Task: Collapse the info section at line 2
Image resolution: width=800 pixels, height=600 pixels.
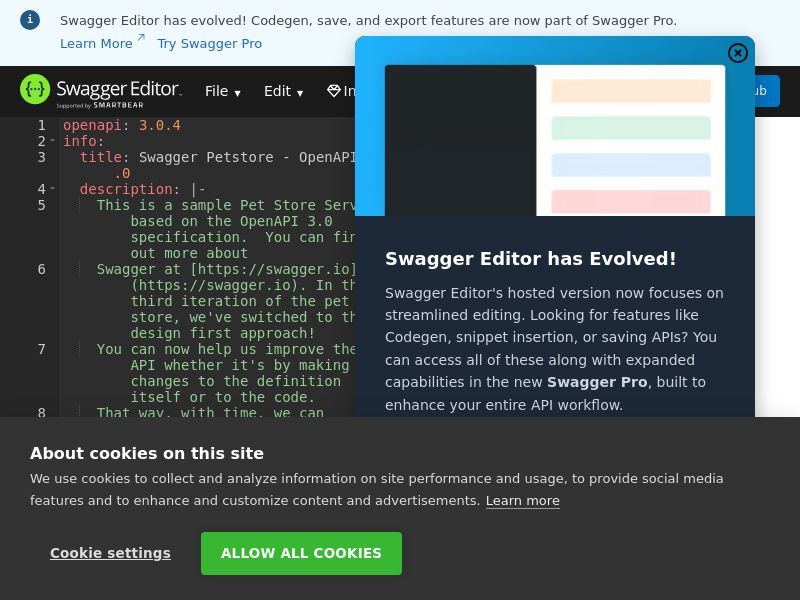Action: tap(52, 140)
